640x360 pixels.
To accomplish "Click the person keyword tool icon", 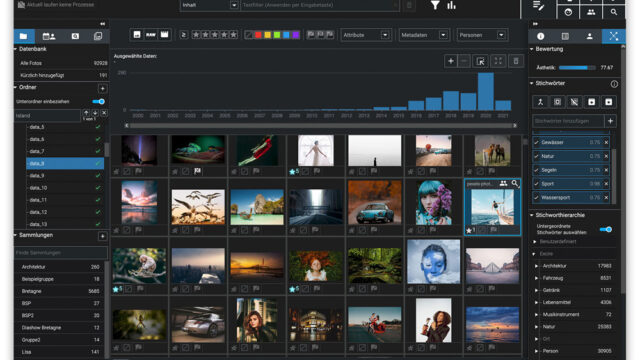I will coord(540,102).
